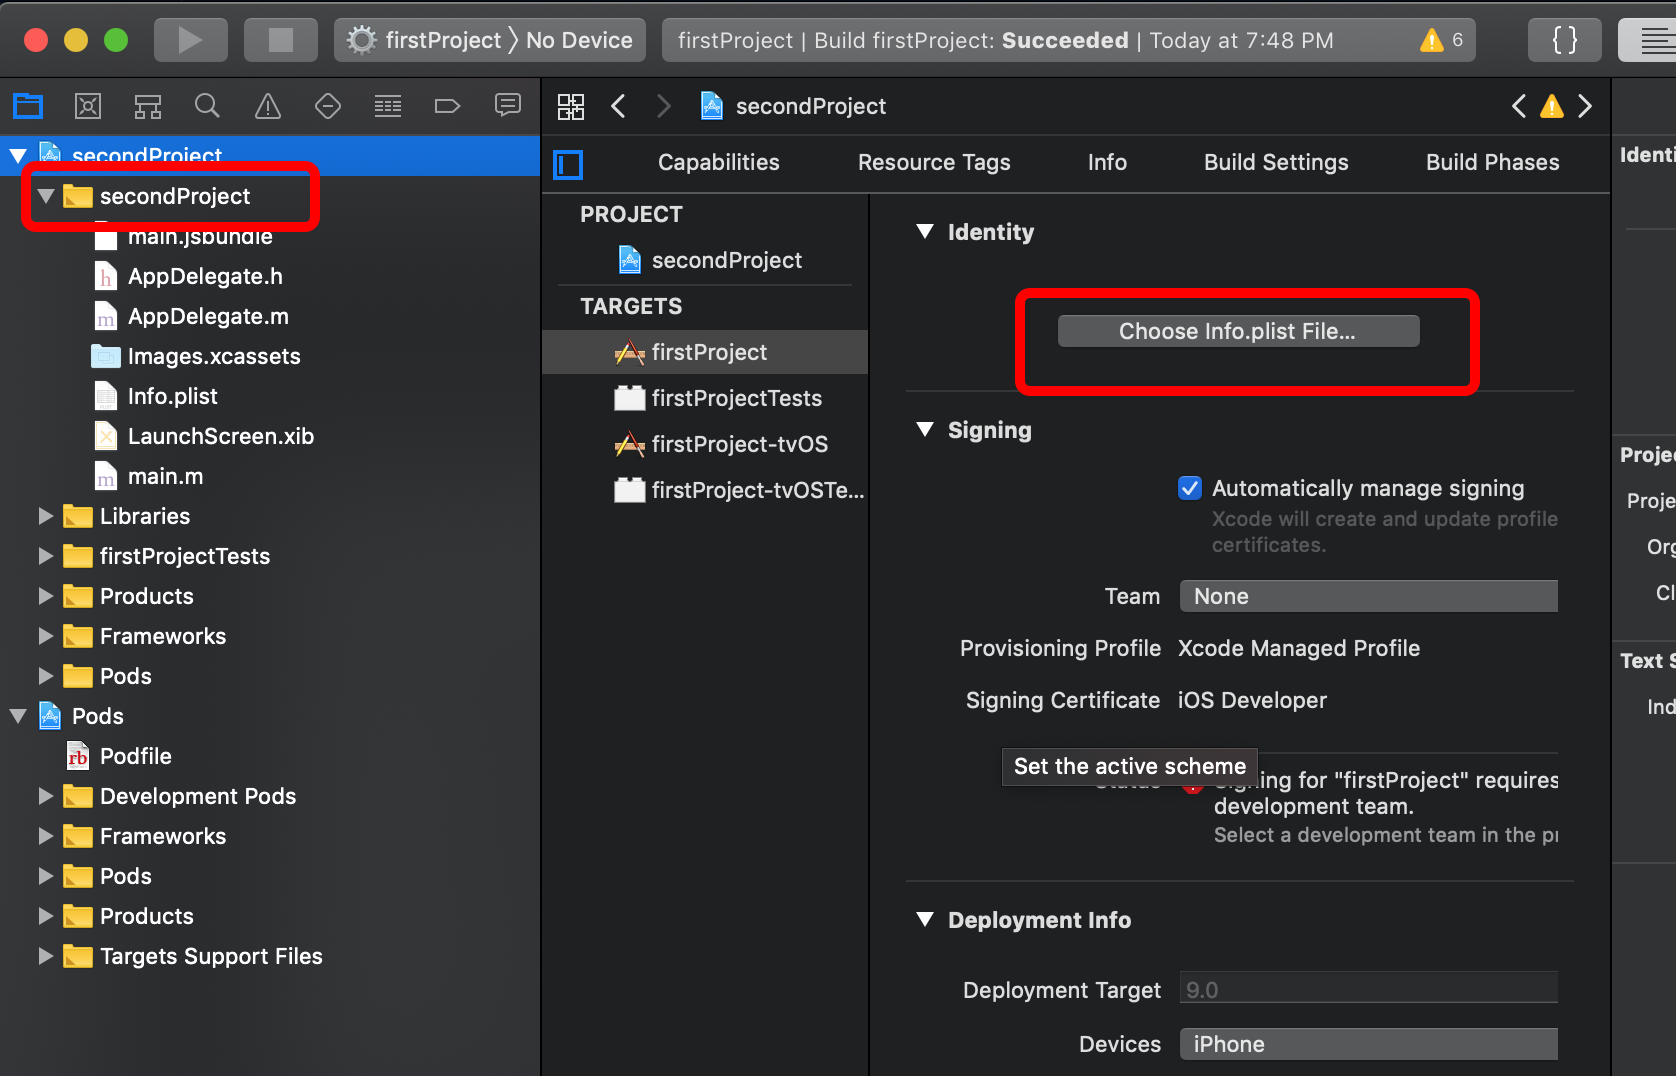
Task: Toggle the targets list sidebar button
Action: coord(568,164)
